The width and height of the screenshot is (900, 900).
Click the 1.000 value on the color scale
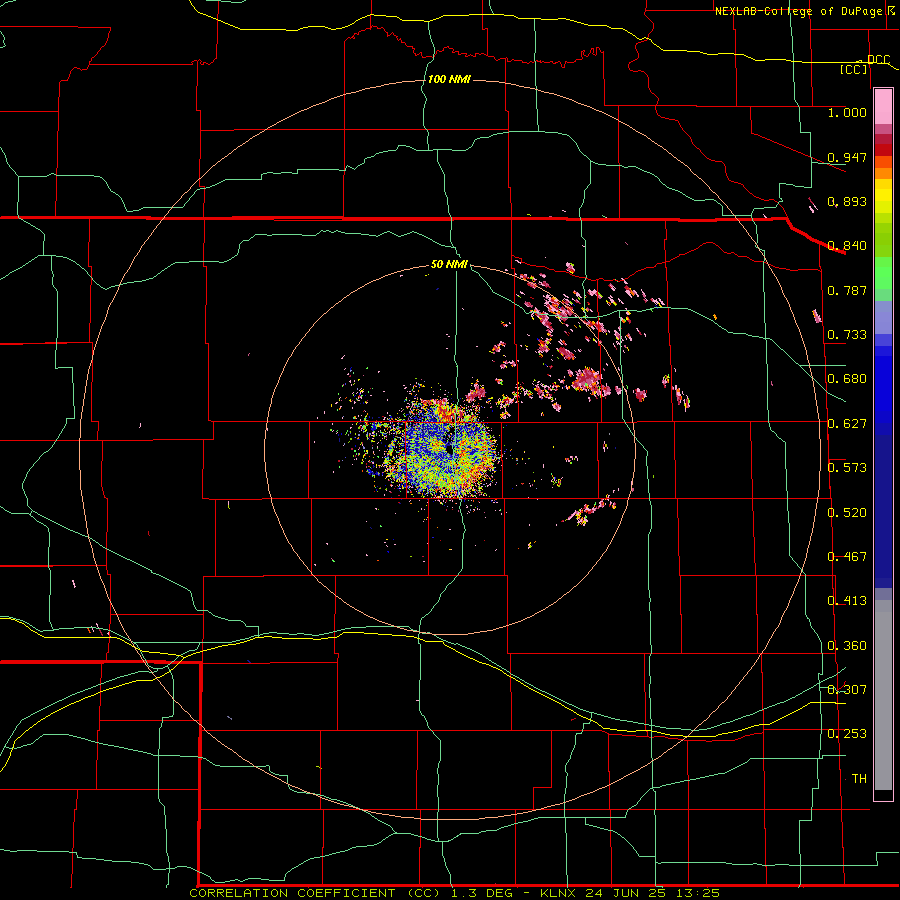847,112
